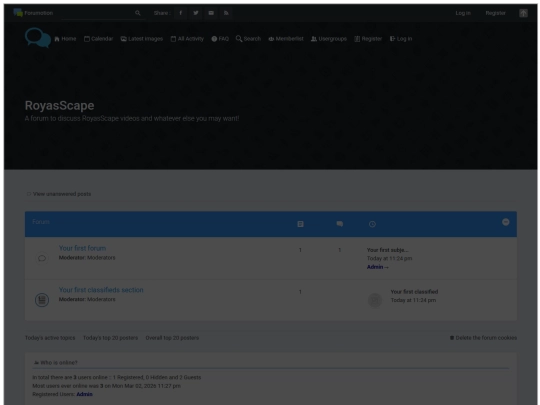This screenshot has width=540, height=405.
Task: Click the up-arrow icon at top right
Action: [x=523, y=13]
